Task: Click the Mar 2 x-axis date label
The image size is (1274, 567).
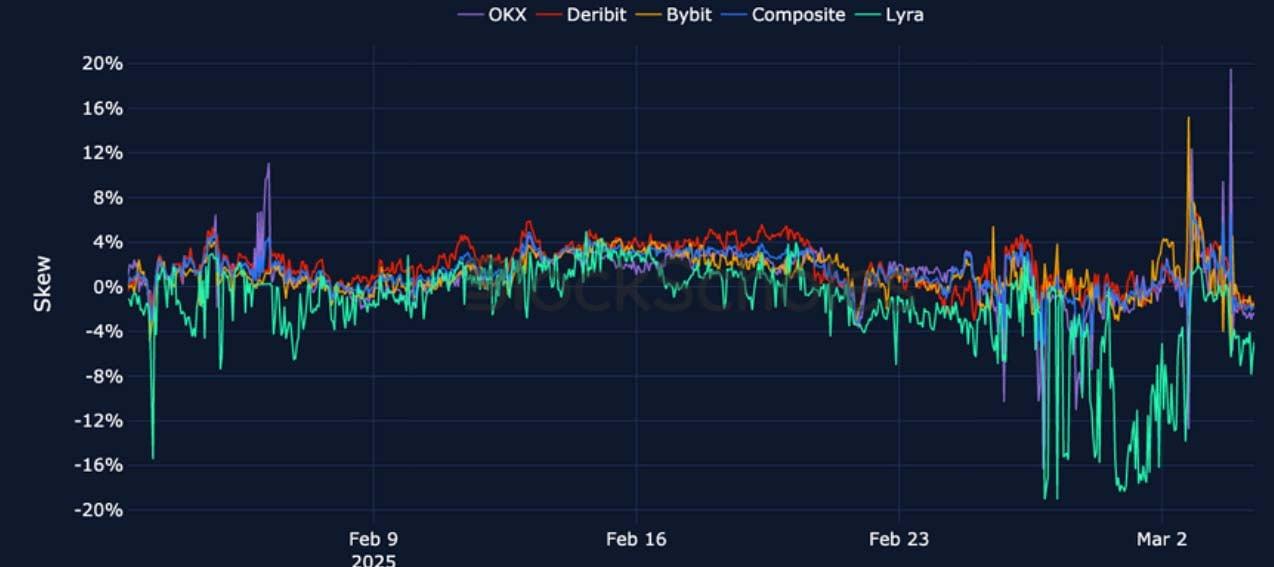Action: pos(1162,539)
